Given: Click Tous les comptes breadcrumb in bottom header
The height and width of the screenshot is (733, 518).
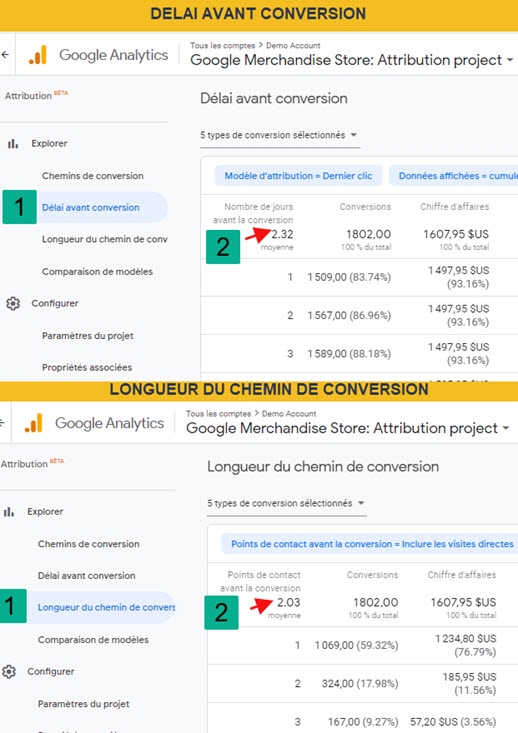Looking at the screenshot, I should [218, 414].
